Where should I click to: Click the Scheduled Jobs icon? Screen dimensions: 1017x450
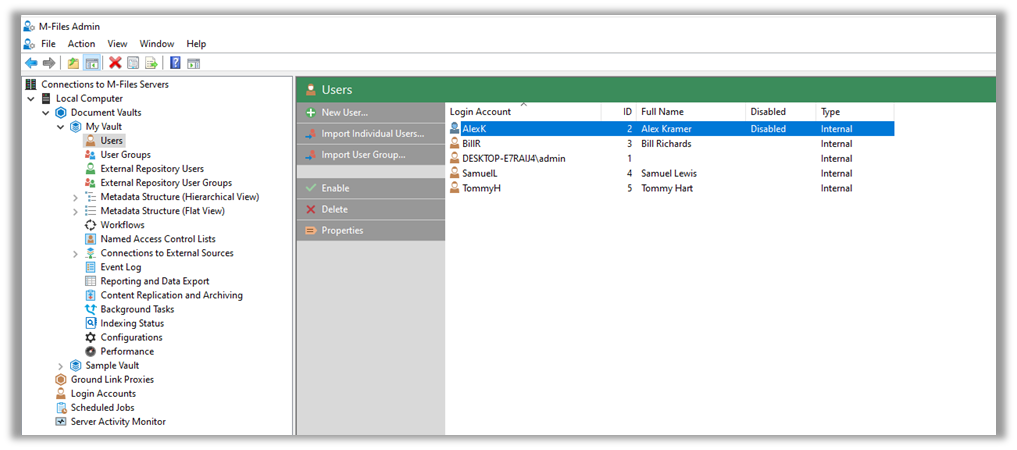61,408
